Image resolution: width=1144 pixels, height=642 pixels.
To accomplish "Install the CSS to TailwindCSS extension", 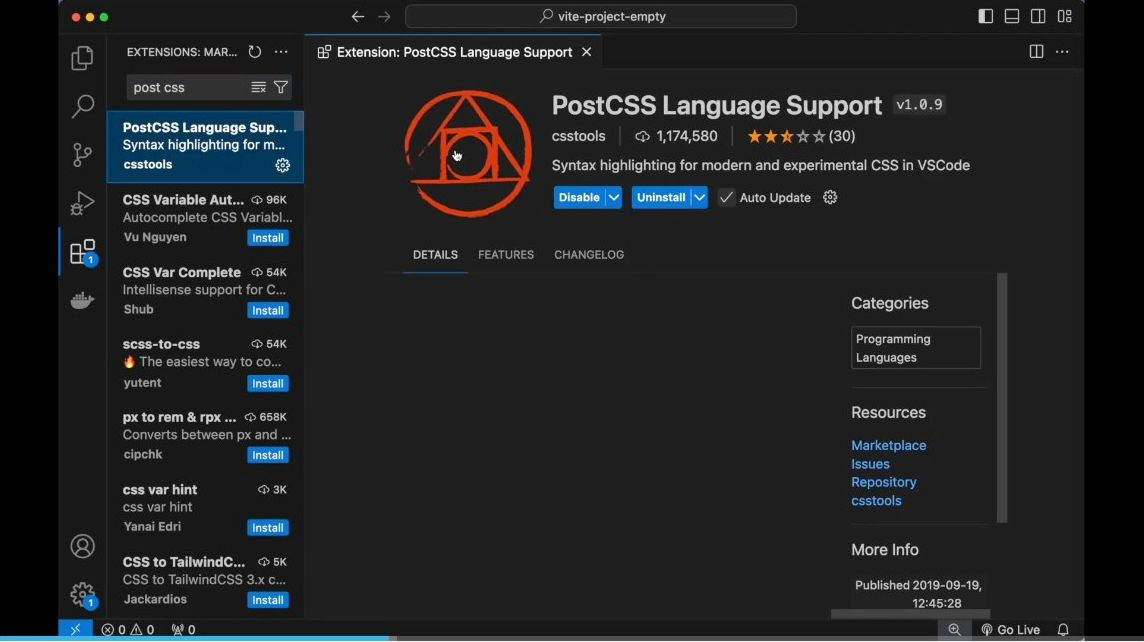I will [268, 600].
